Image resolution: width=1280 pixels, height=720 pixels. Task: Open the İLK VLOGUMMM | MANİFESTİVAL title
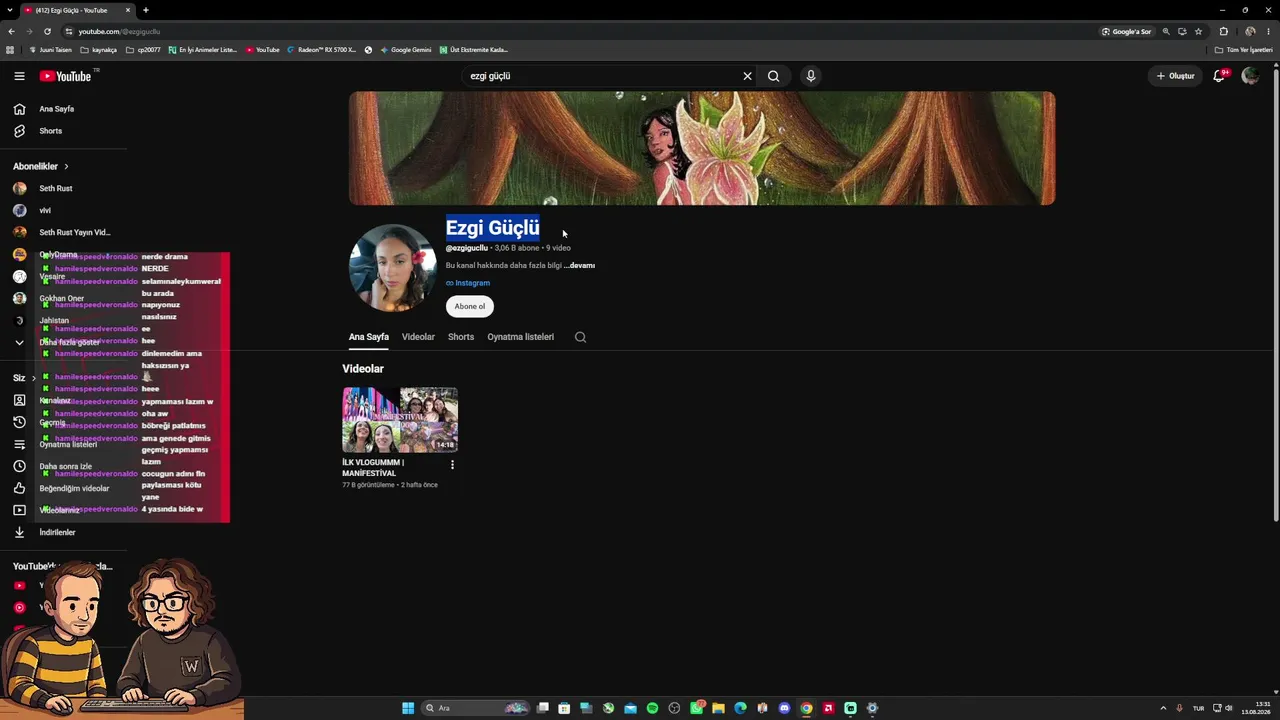coord(373,468)
